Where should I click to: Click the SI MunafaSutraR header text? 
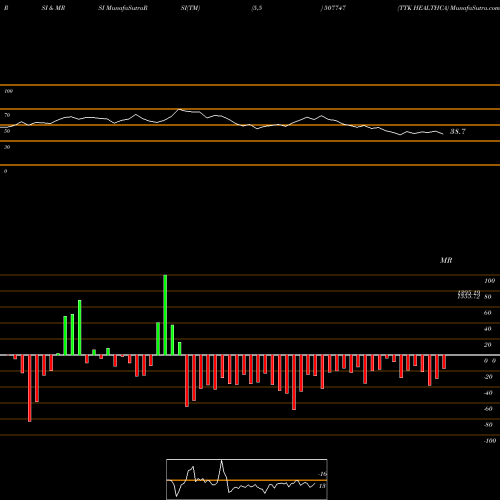(x=123, y=8)
